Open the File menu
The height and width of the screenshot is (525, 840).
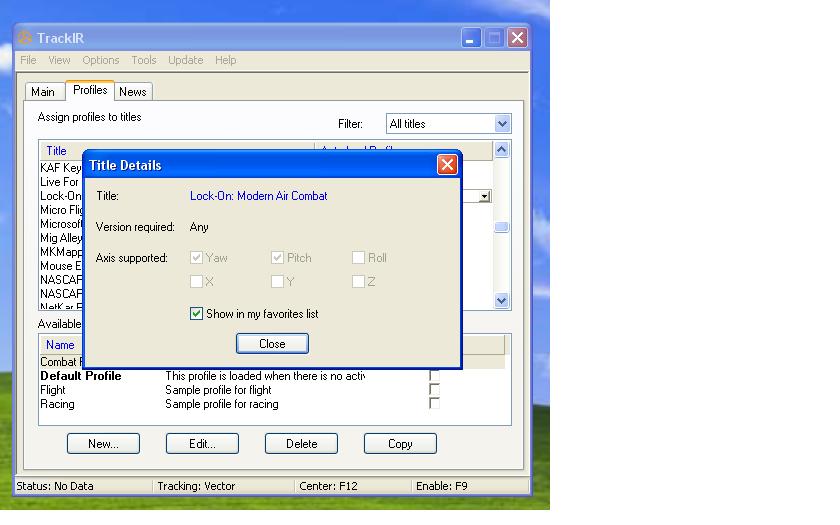pos(28,60)
